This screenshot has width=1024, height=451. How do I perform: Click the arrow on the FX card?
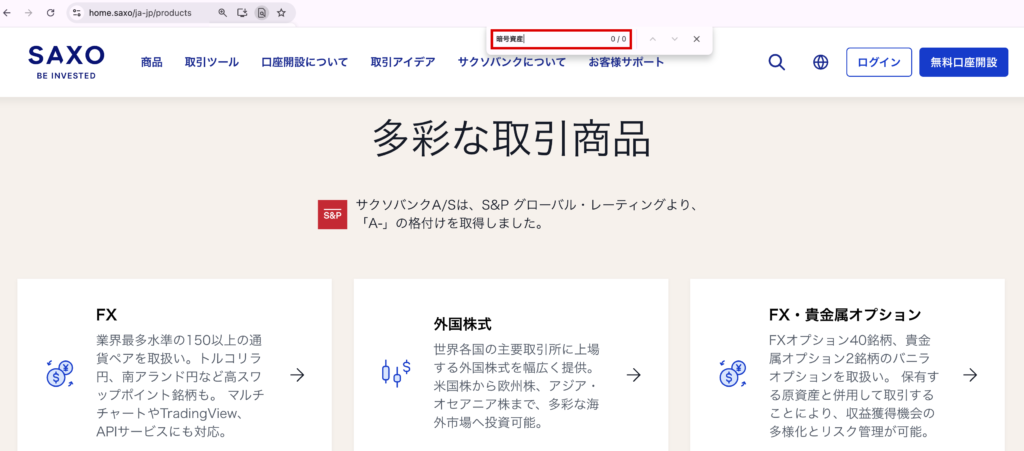[x=297, y=375]
